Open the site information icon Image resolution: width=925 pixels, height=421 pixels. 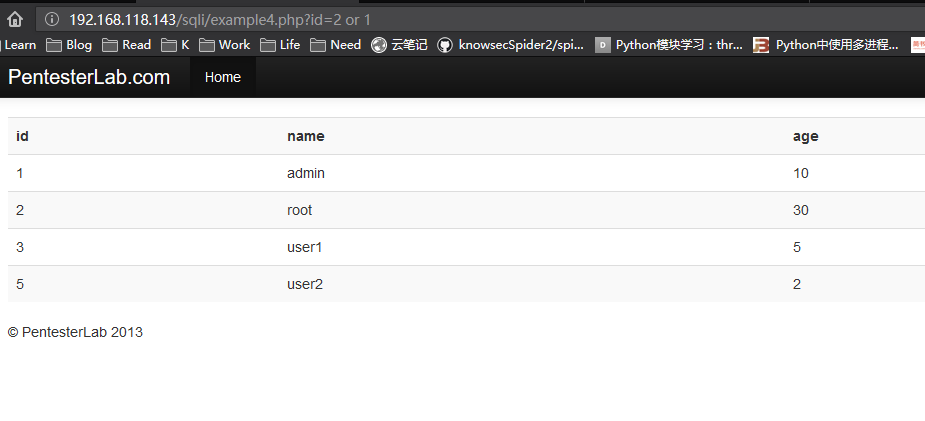[x=52, y=19]
